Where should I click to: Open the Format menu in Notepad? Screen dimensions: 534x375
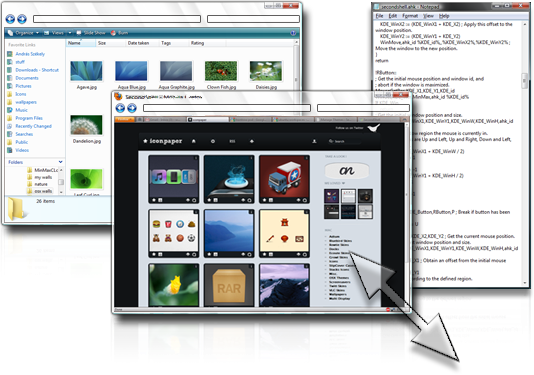click(410, 16)
